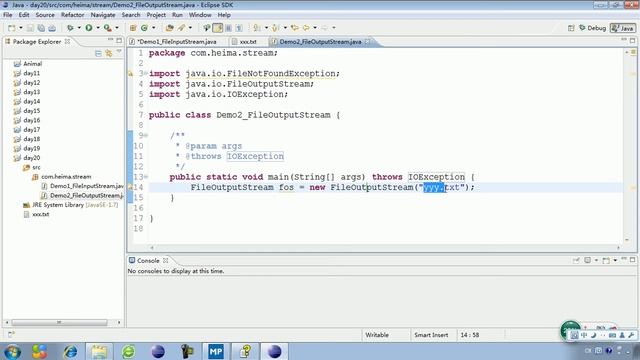
Task: Collapse the Javadoc fold on line 9
Action: 146,136
